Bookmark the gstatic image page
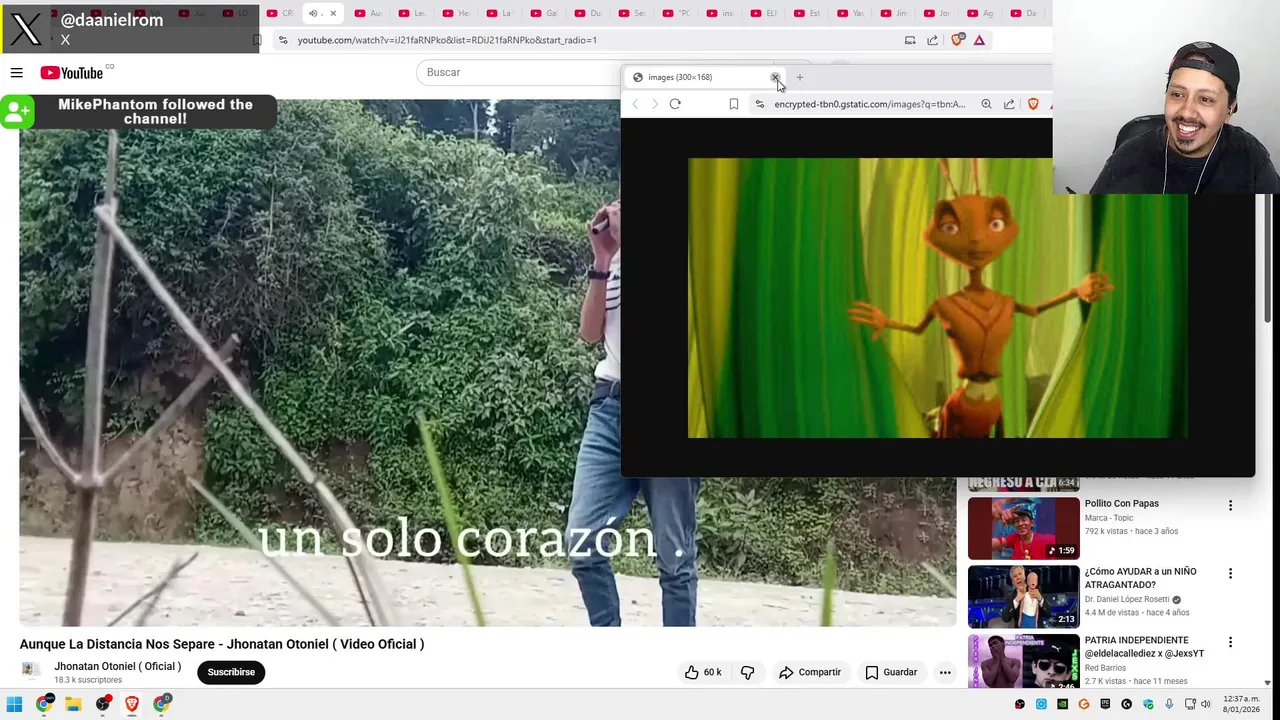Viewport: 1280px width, 720px height. tap(733, 104)
